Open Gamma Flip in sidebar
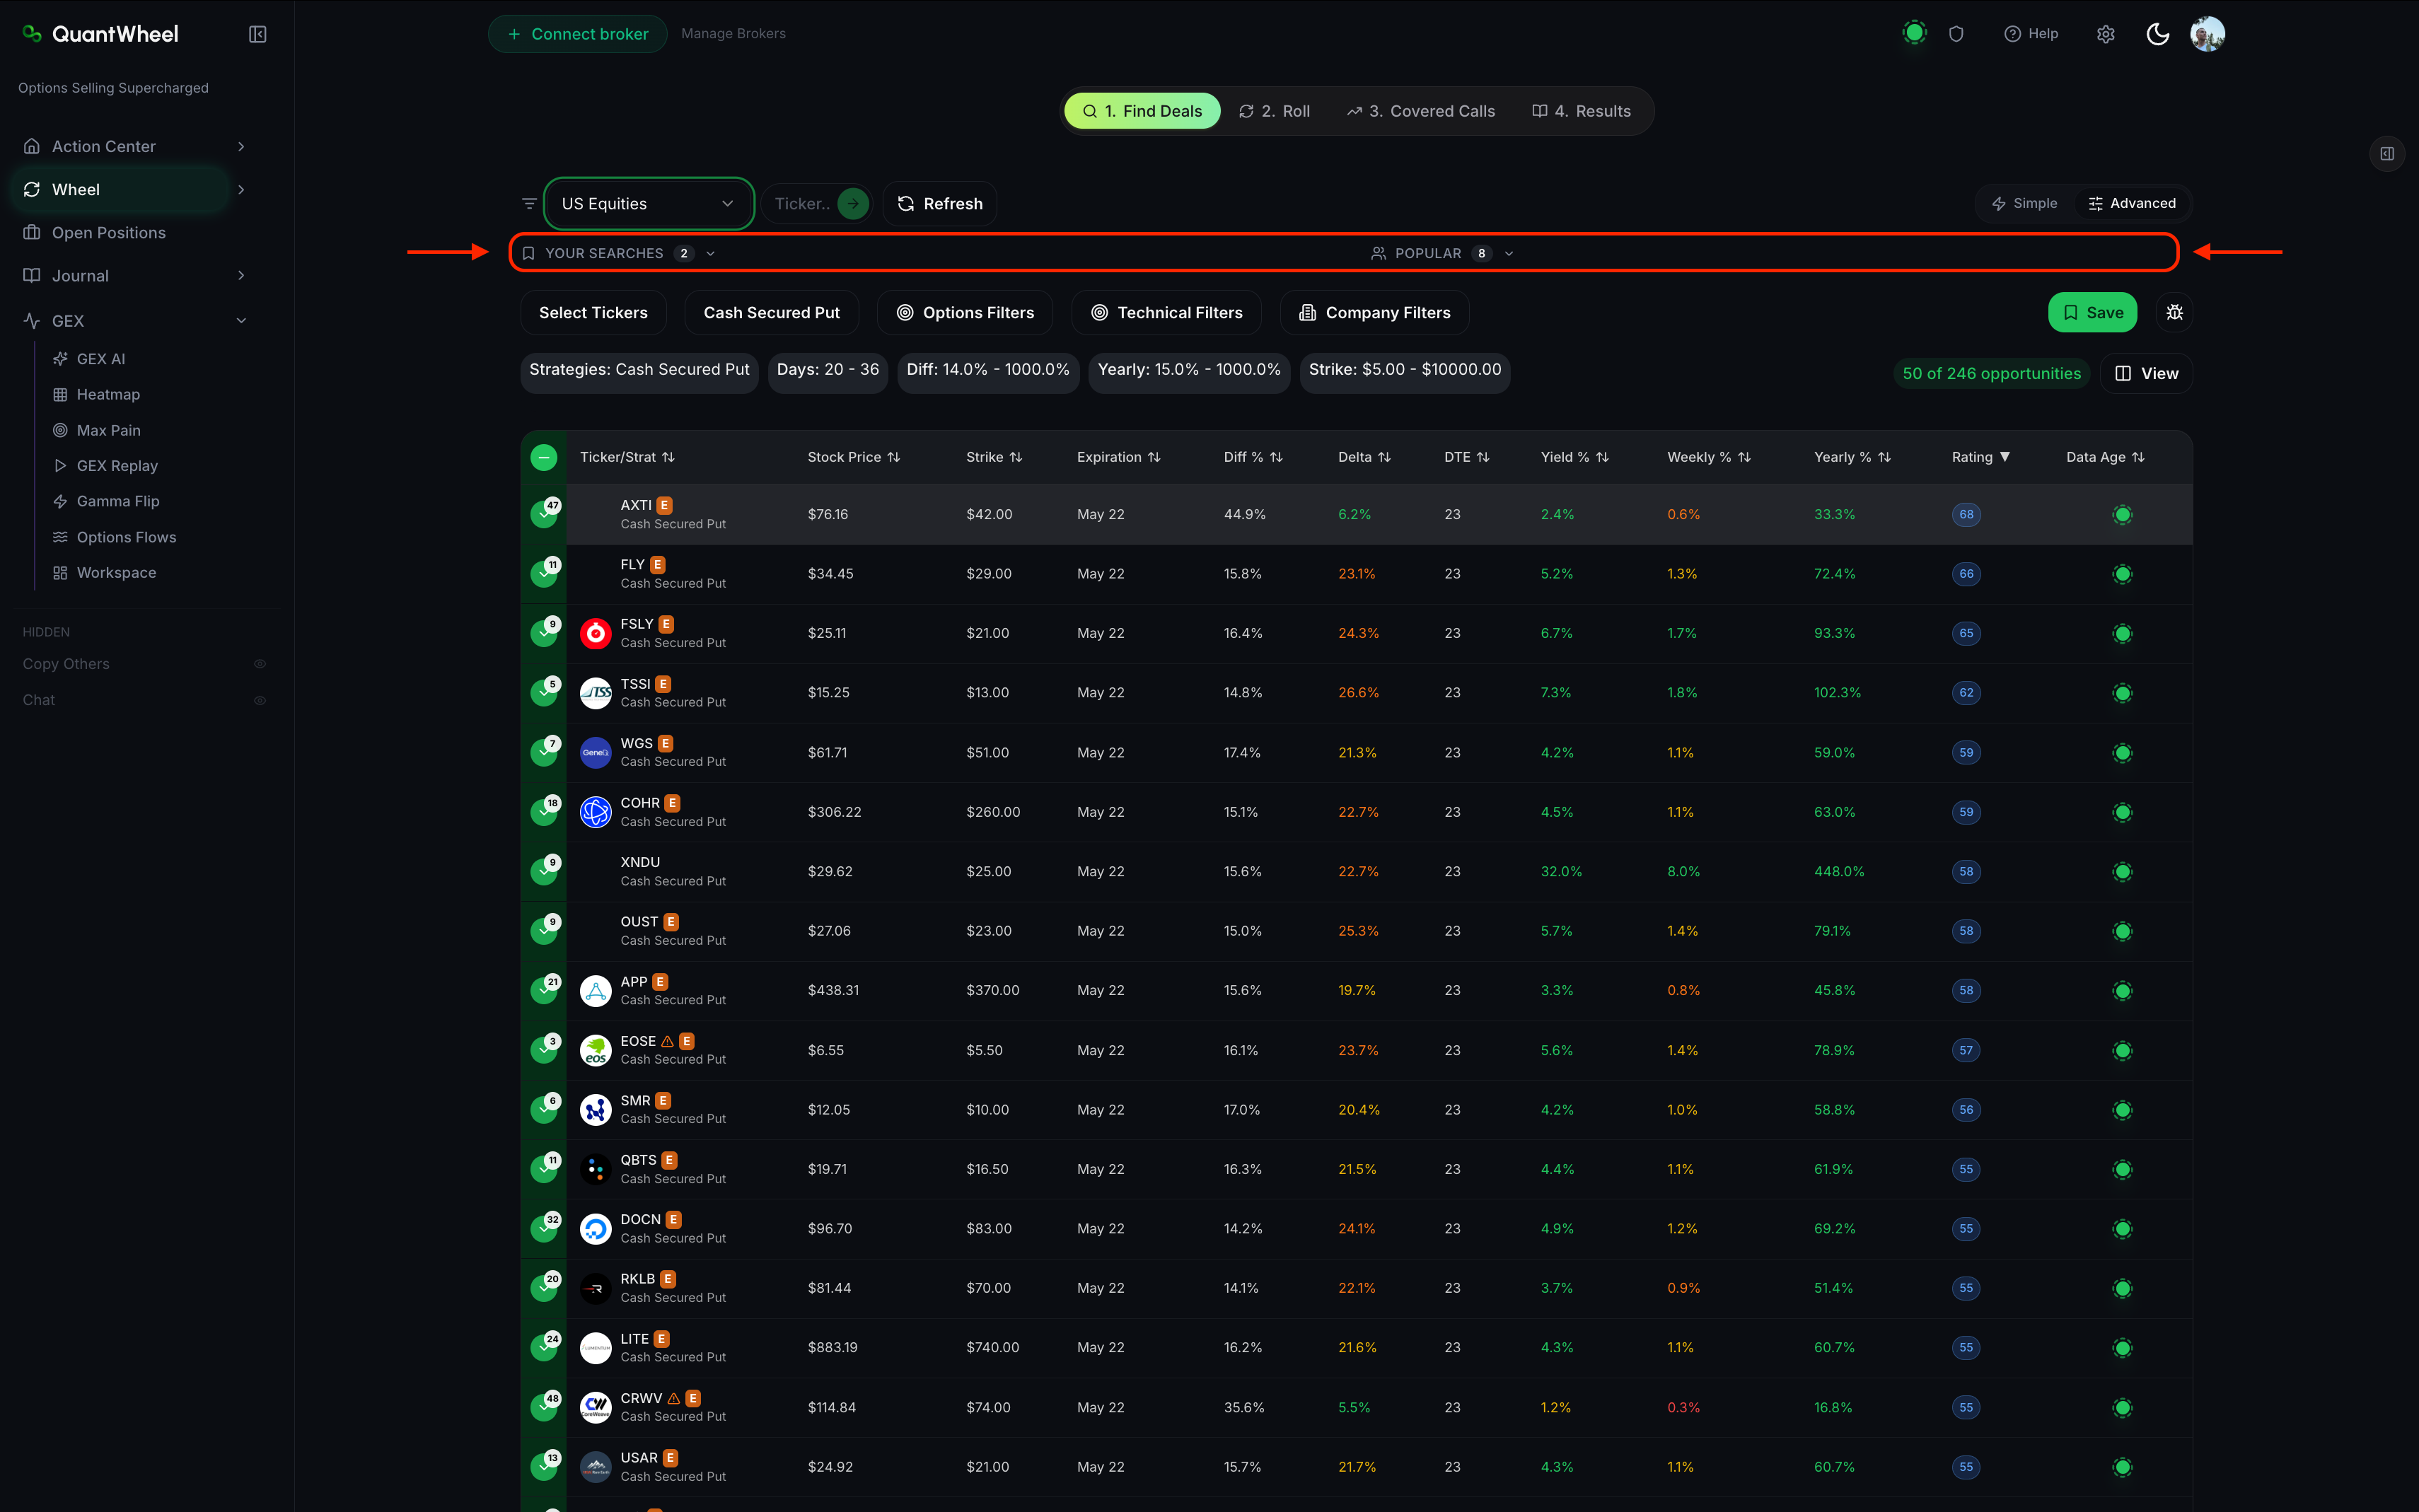2419x1512 pixels. (x=106, y=501)
